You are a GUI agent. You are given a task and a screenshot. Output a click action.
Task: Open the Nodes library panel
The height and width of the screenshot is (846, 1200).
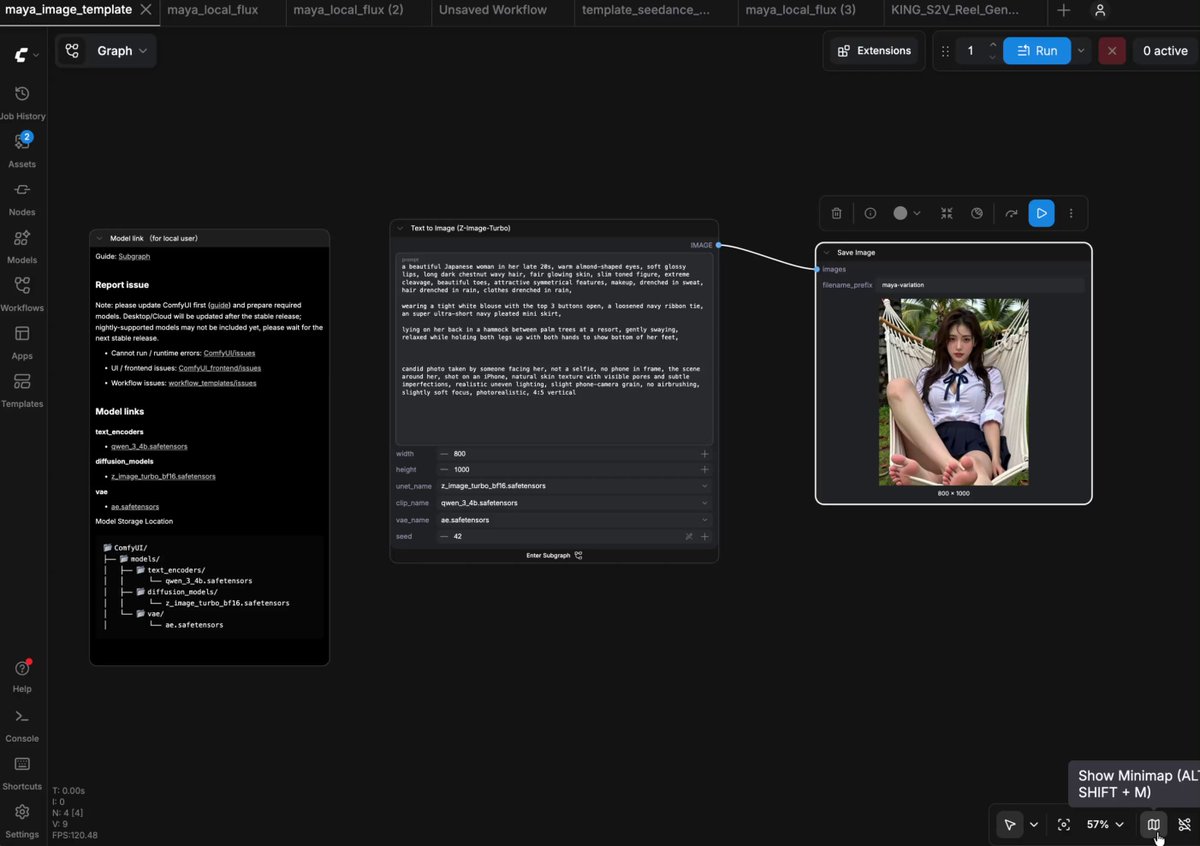pyautogui.click(x=22, y=198)
